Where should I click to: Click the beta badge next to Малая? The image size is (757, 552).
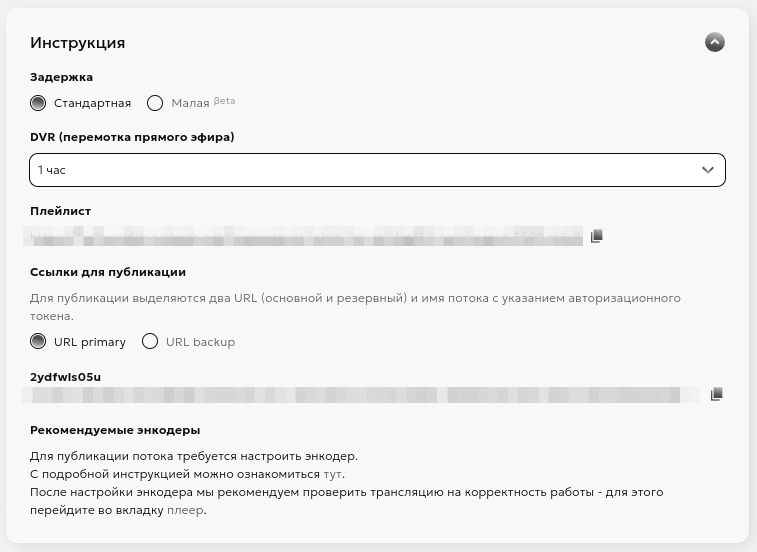[224, 101]
